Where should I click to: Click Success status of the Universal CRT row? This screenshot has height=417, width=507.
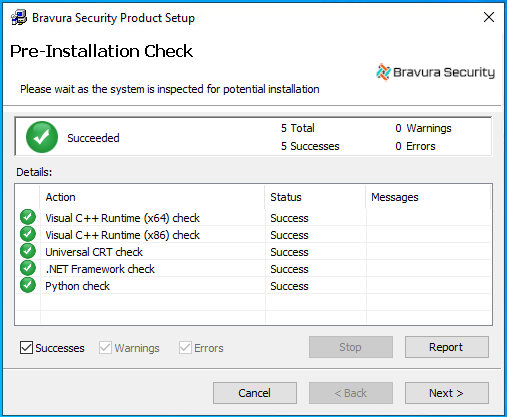tap(289, 252)
